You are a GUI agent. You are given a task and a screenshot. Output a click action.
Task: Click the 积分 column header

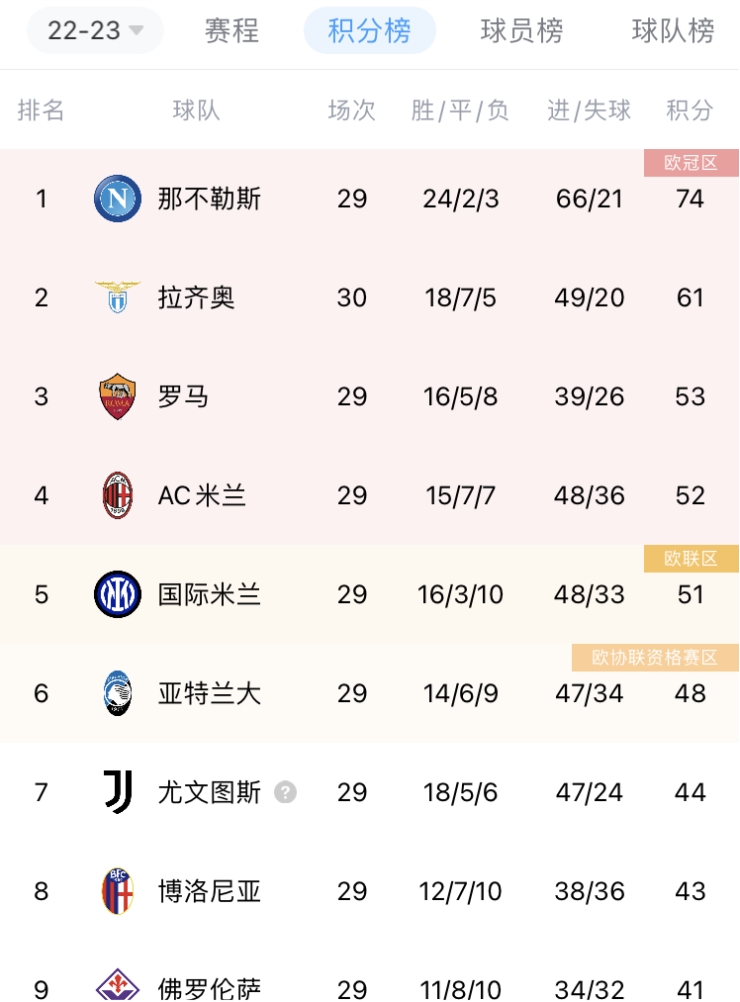pyautogui.click(x=690, y=110)
